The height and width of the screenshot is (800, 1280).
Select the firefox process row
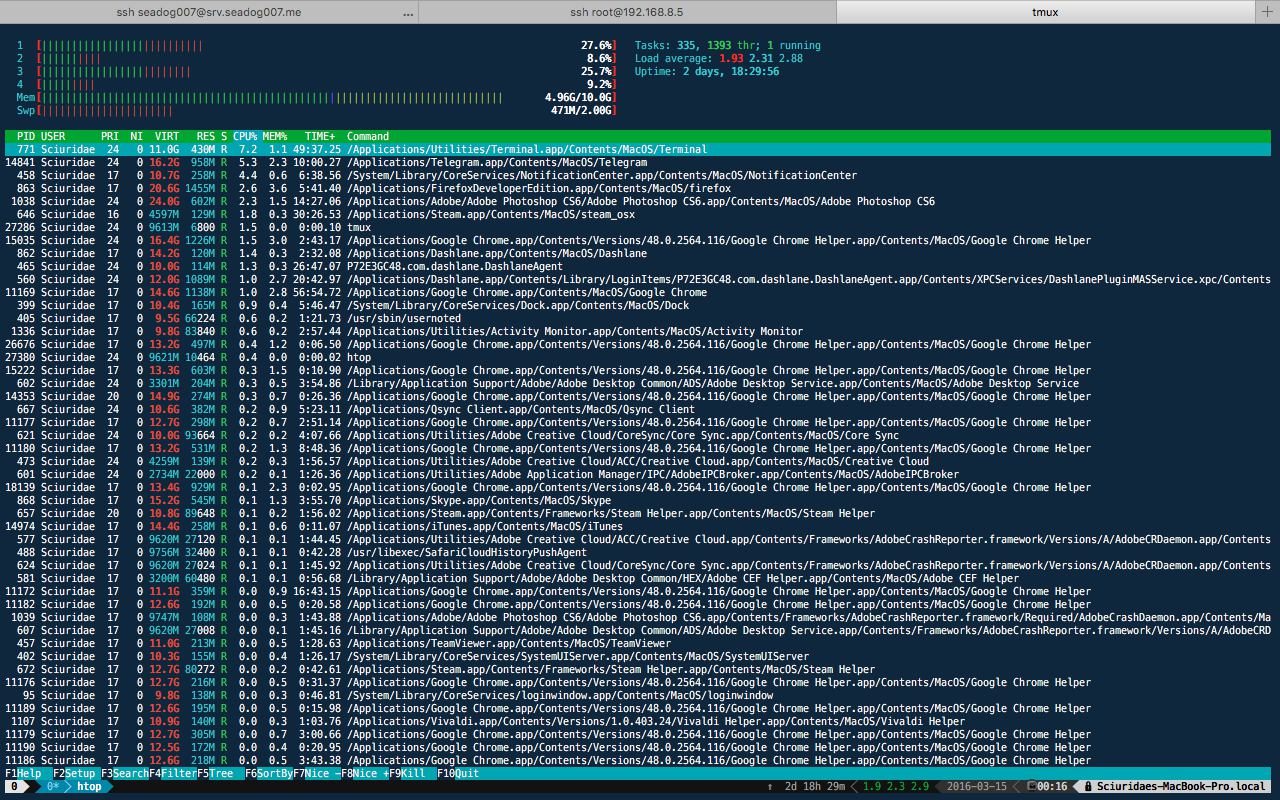(638, 188)
